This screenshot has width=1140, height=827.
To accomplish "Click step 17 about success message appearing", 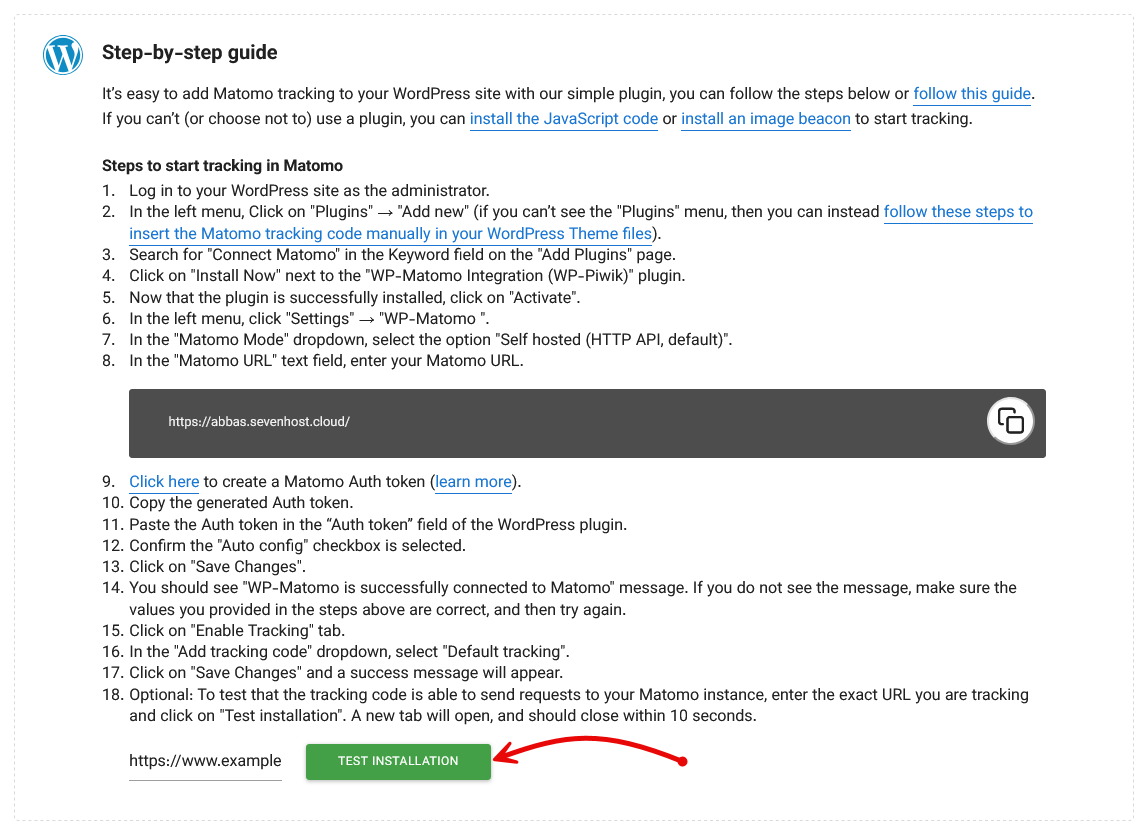I will [346, 673].
